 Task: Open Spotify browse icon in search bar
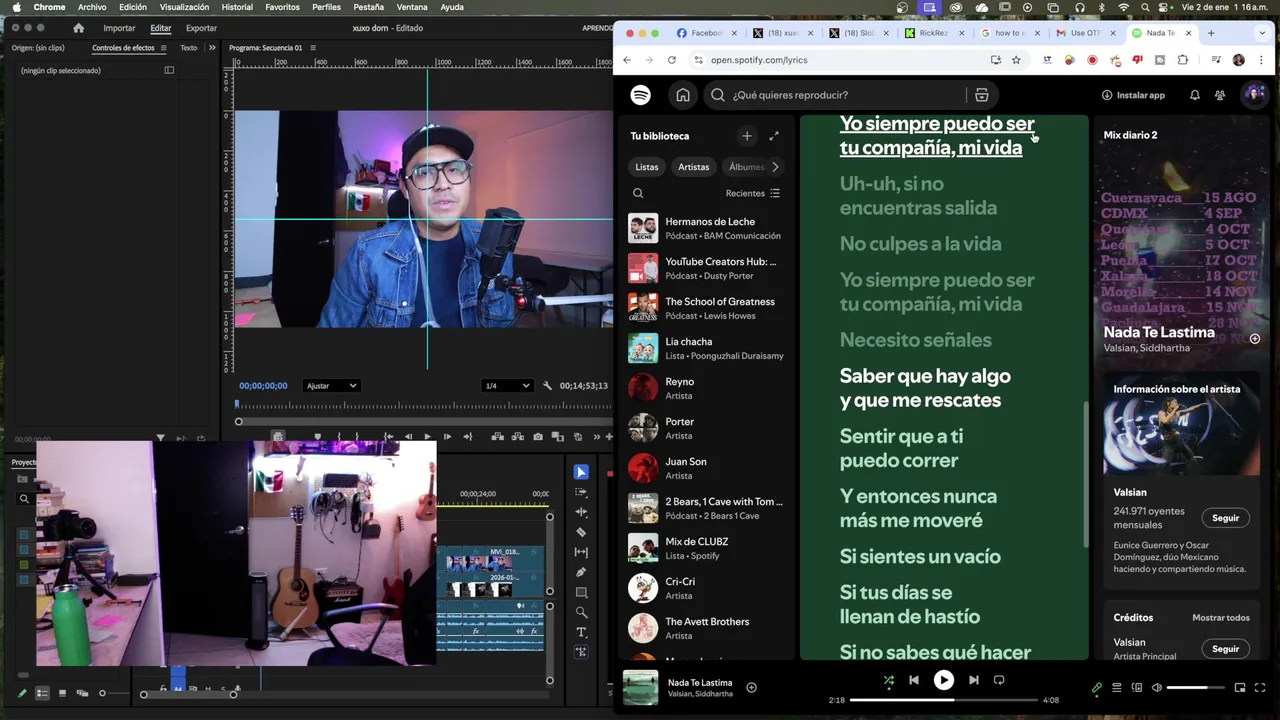pyautogui.click(x=981, y=95)
